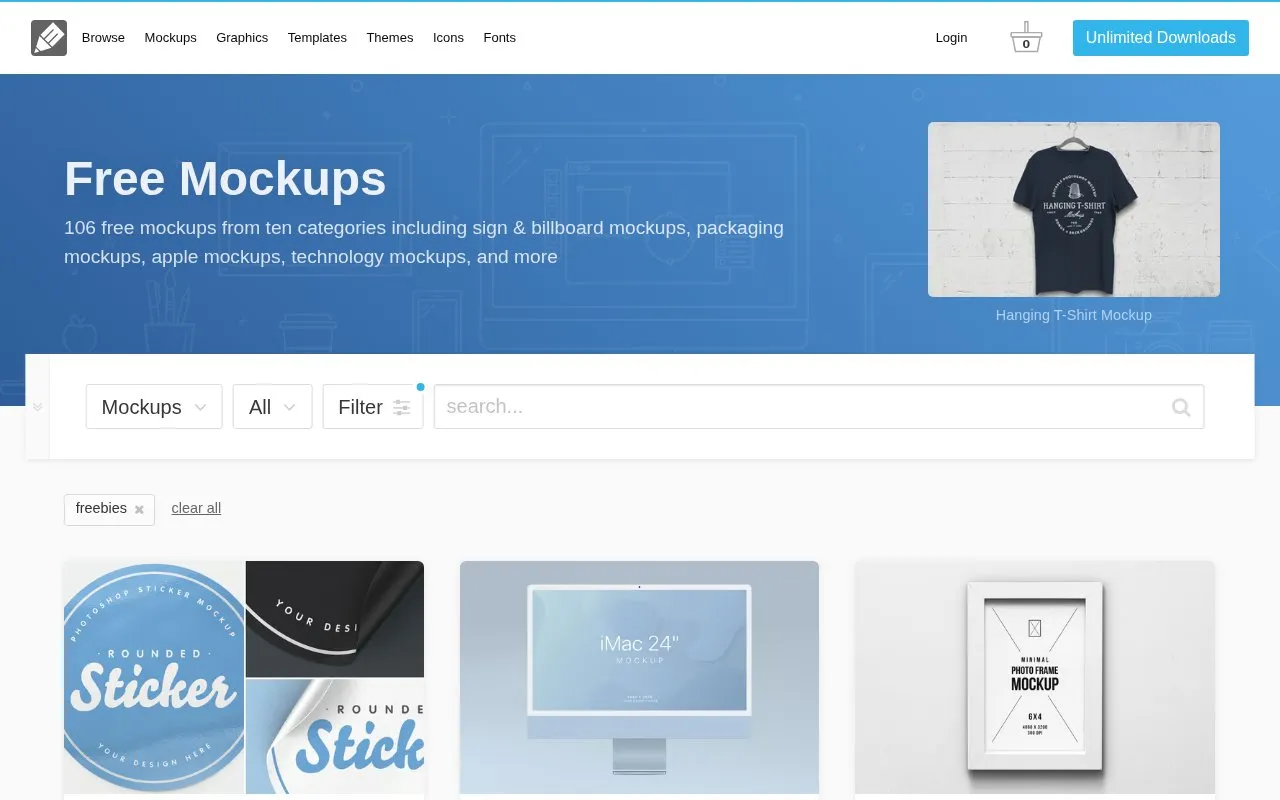The height and width of the screenshot is (800, 1280).
Task: Click the clear all link
Action: (196, 508)
